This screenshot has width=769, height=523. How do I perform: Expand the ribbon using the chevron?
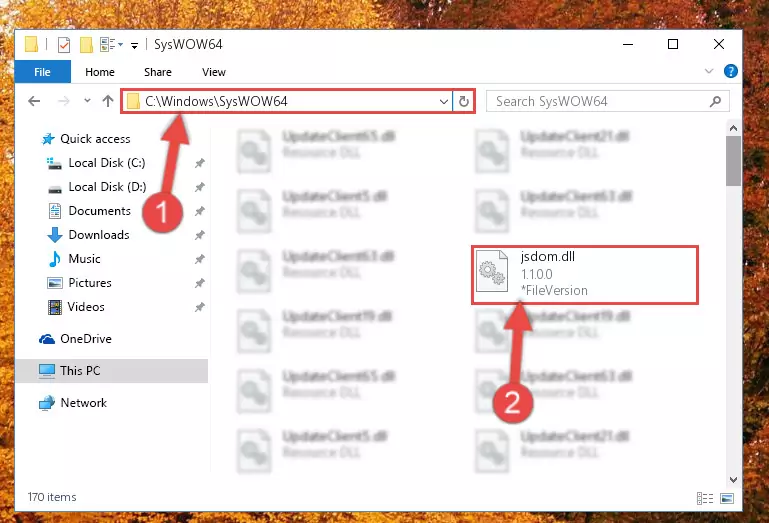click(709, 71)
